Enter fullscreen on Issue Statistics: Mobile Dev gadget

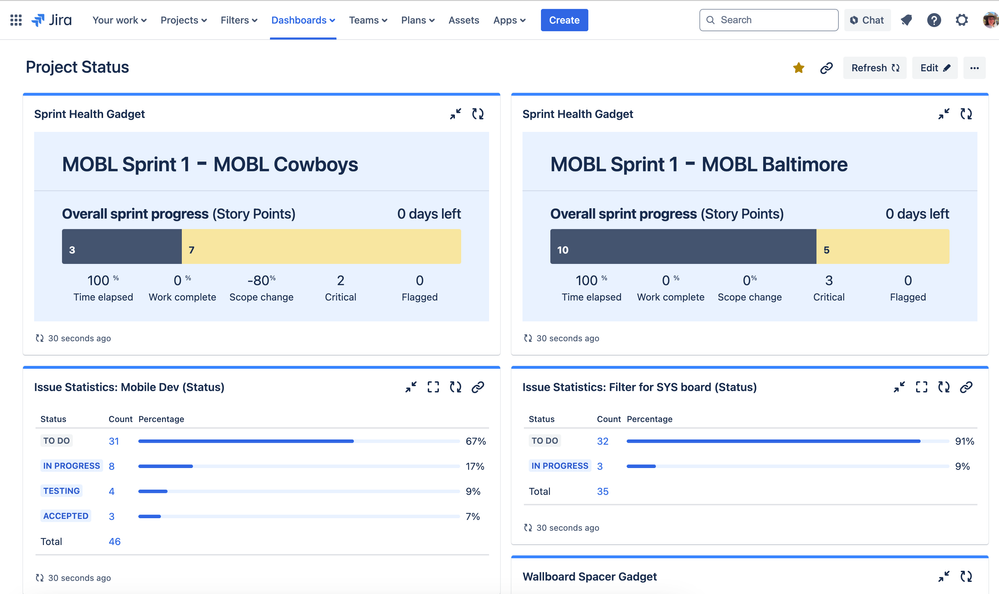[x=433, y=387]
